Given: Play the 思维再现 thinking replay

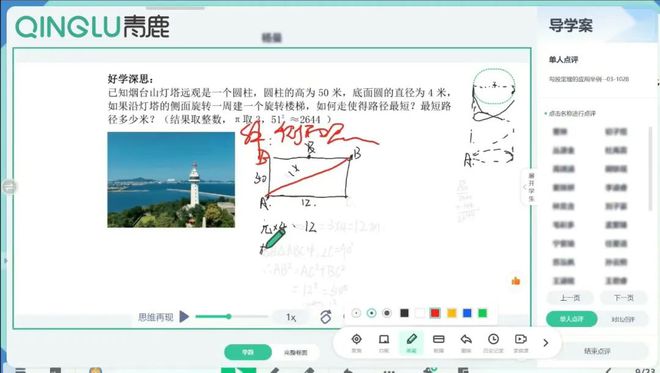Looking at the screenshot, I should pos(184,317).
